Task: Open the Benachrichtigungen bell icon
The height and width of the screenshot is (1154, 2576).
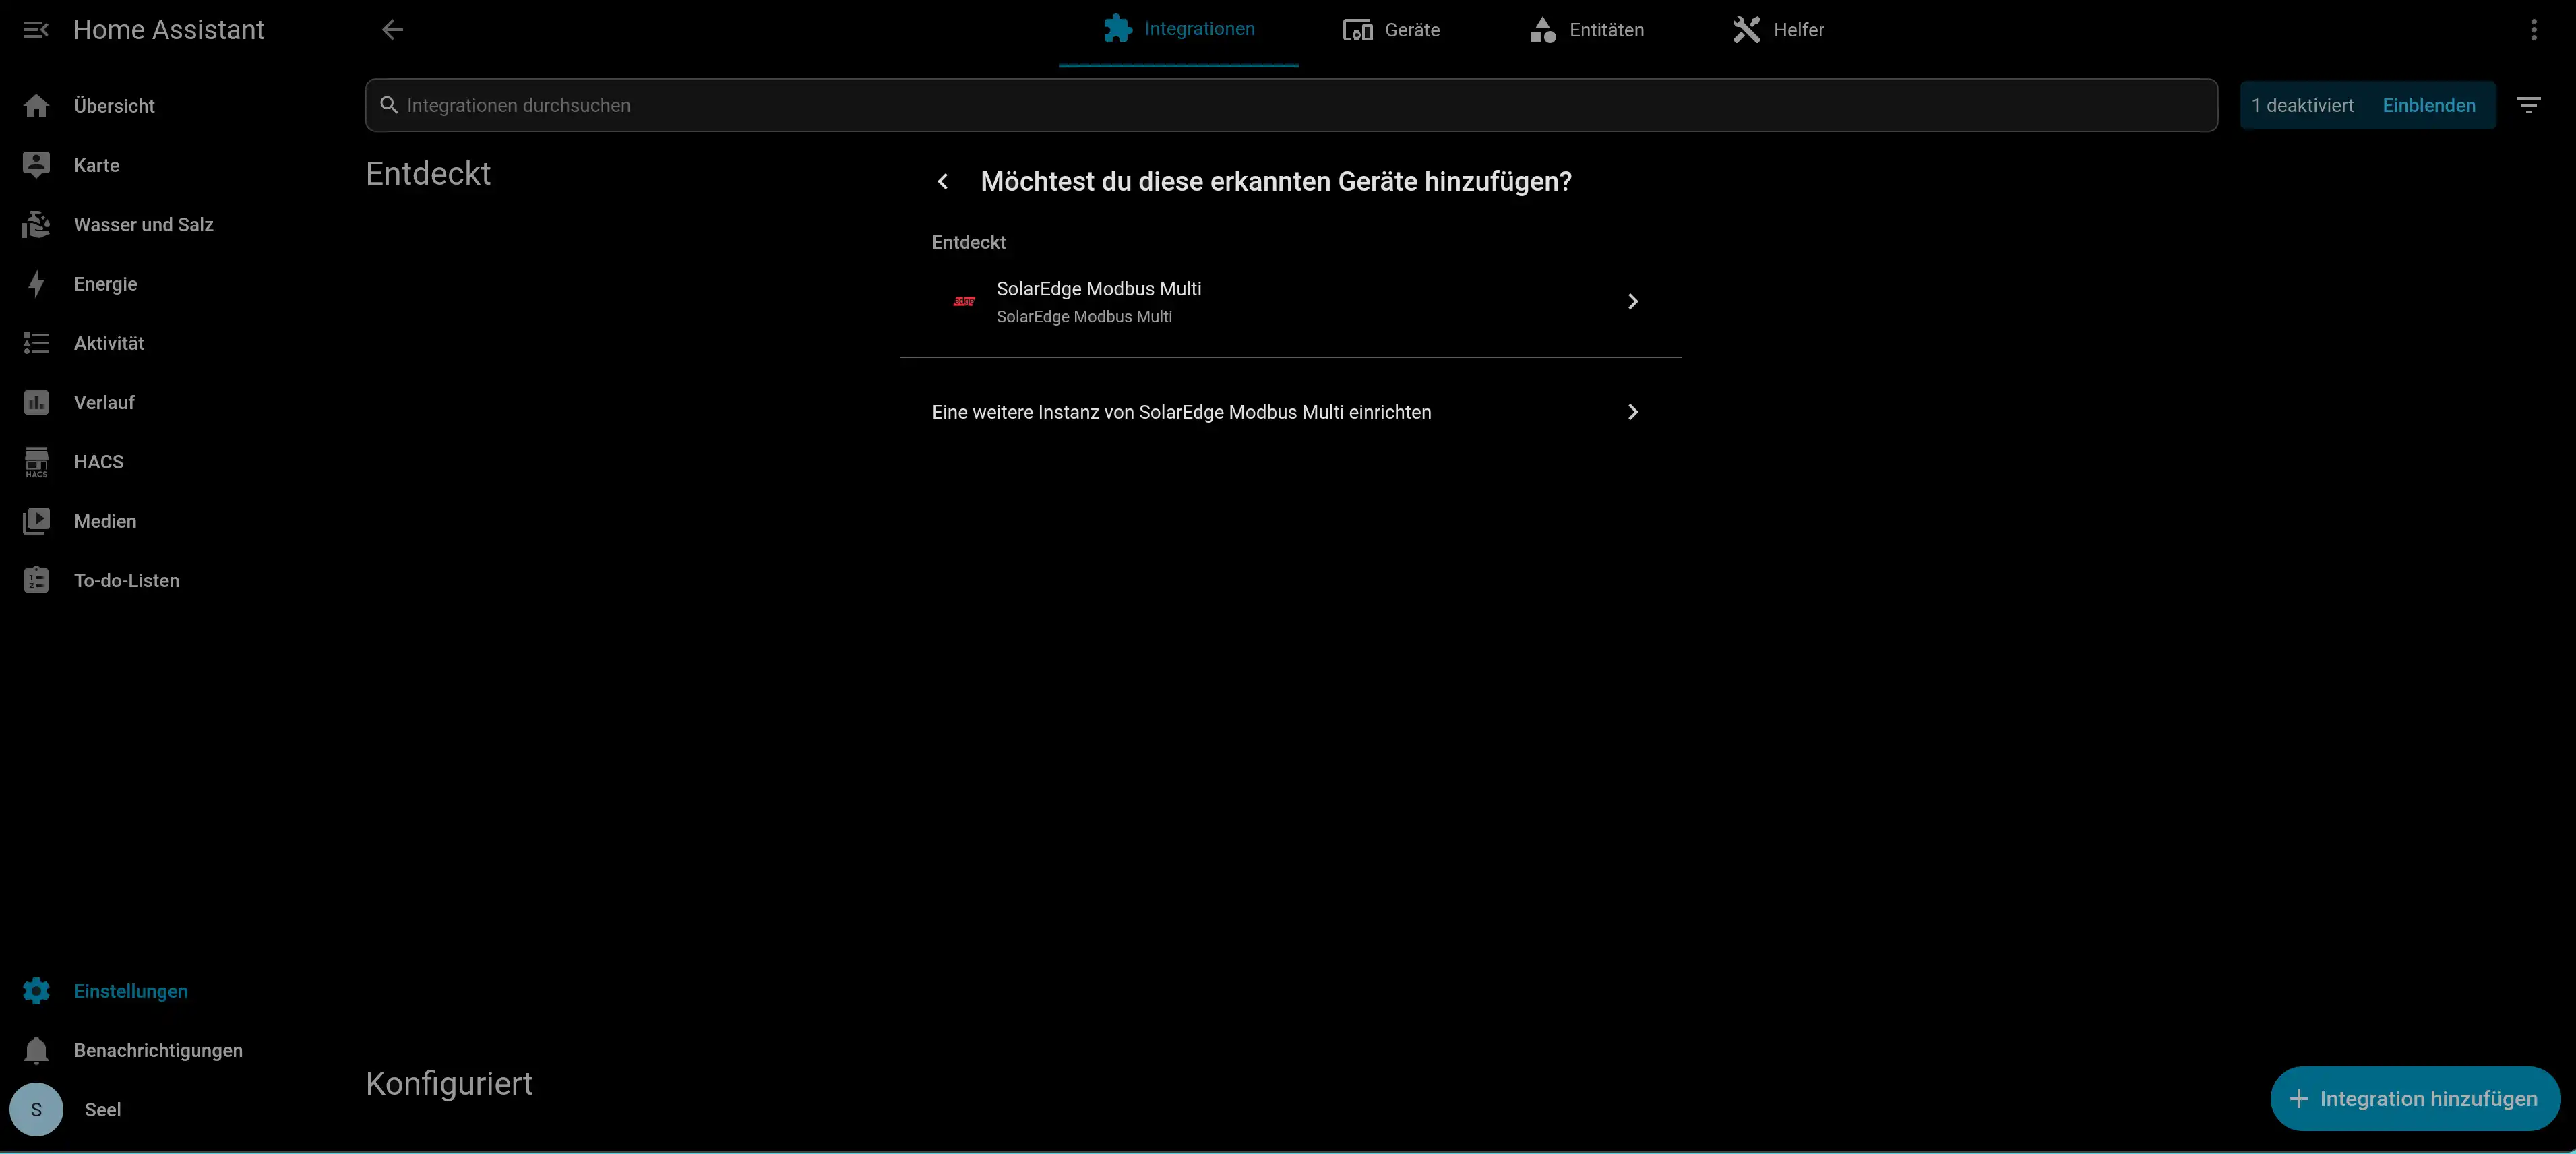Action: [x=36, y=1050]
